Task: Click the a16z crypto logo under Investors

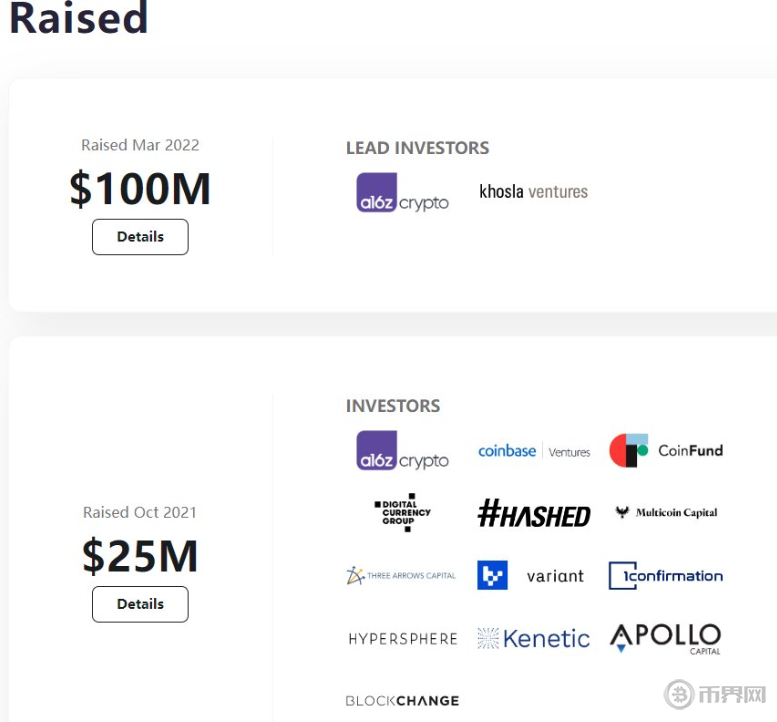Action: [402, 450]
